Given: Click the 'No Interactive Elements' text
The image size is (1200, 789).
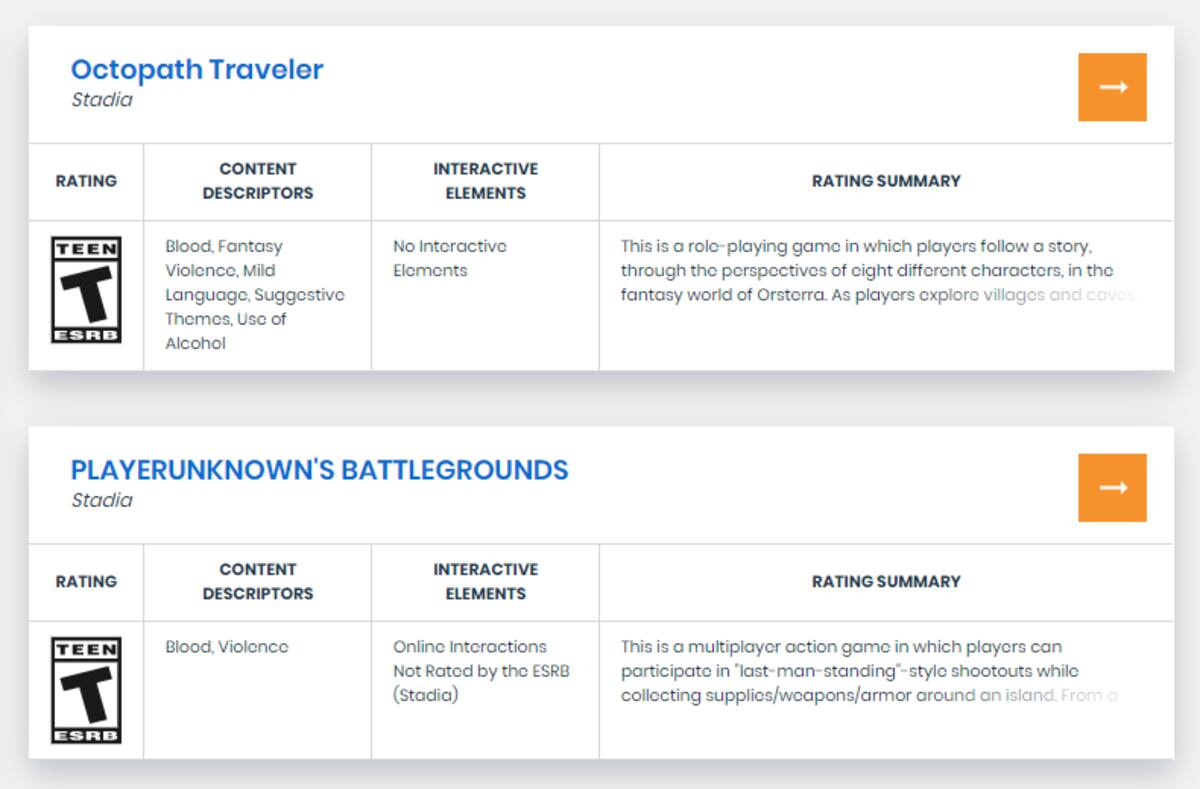Looking at the screenshot, I should (x=450, y=258).
